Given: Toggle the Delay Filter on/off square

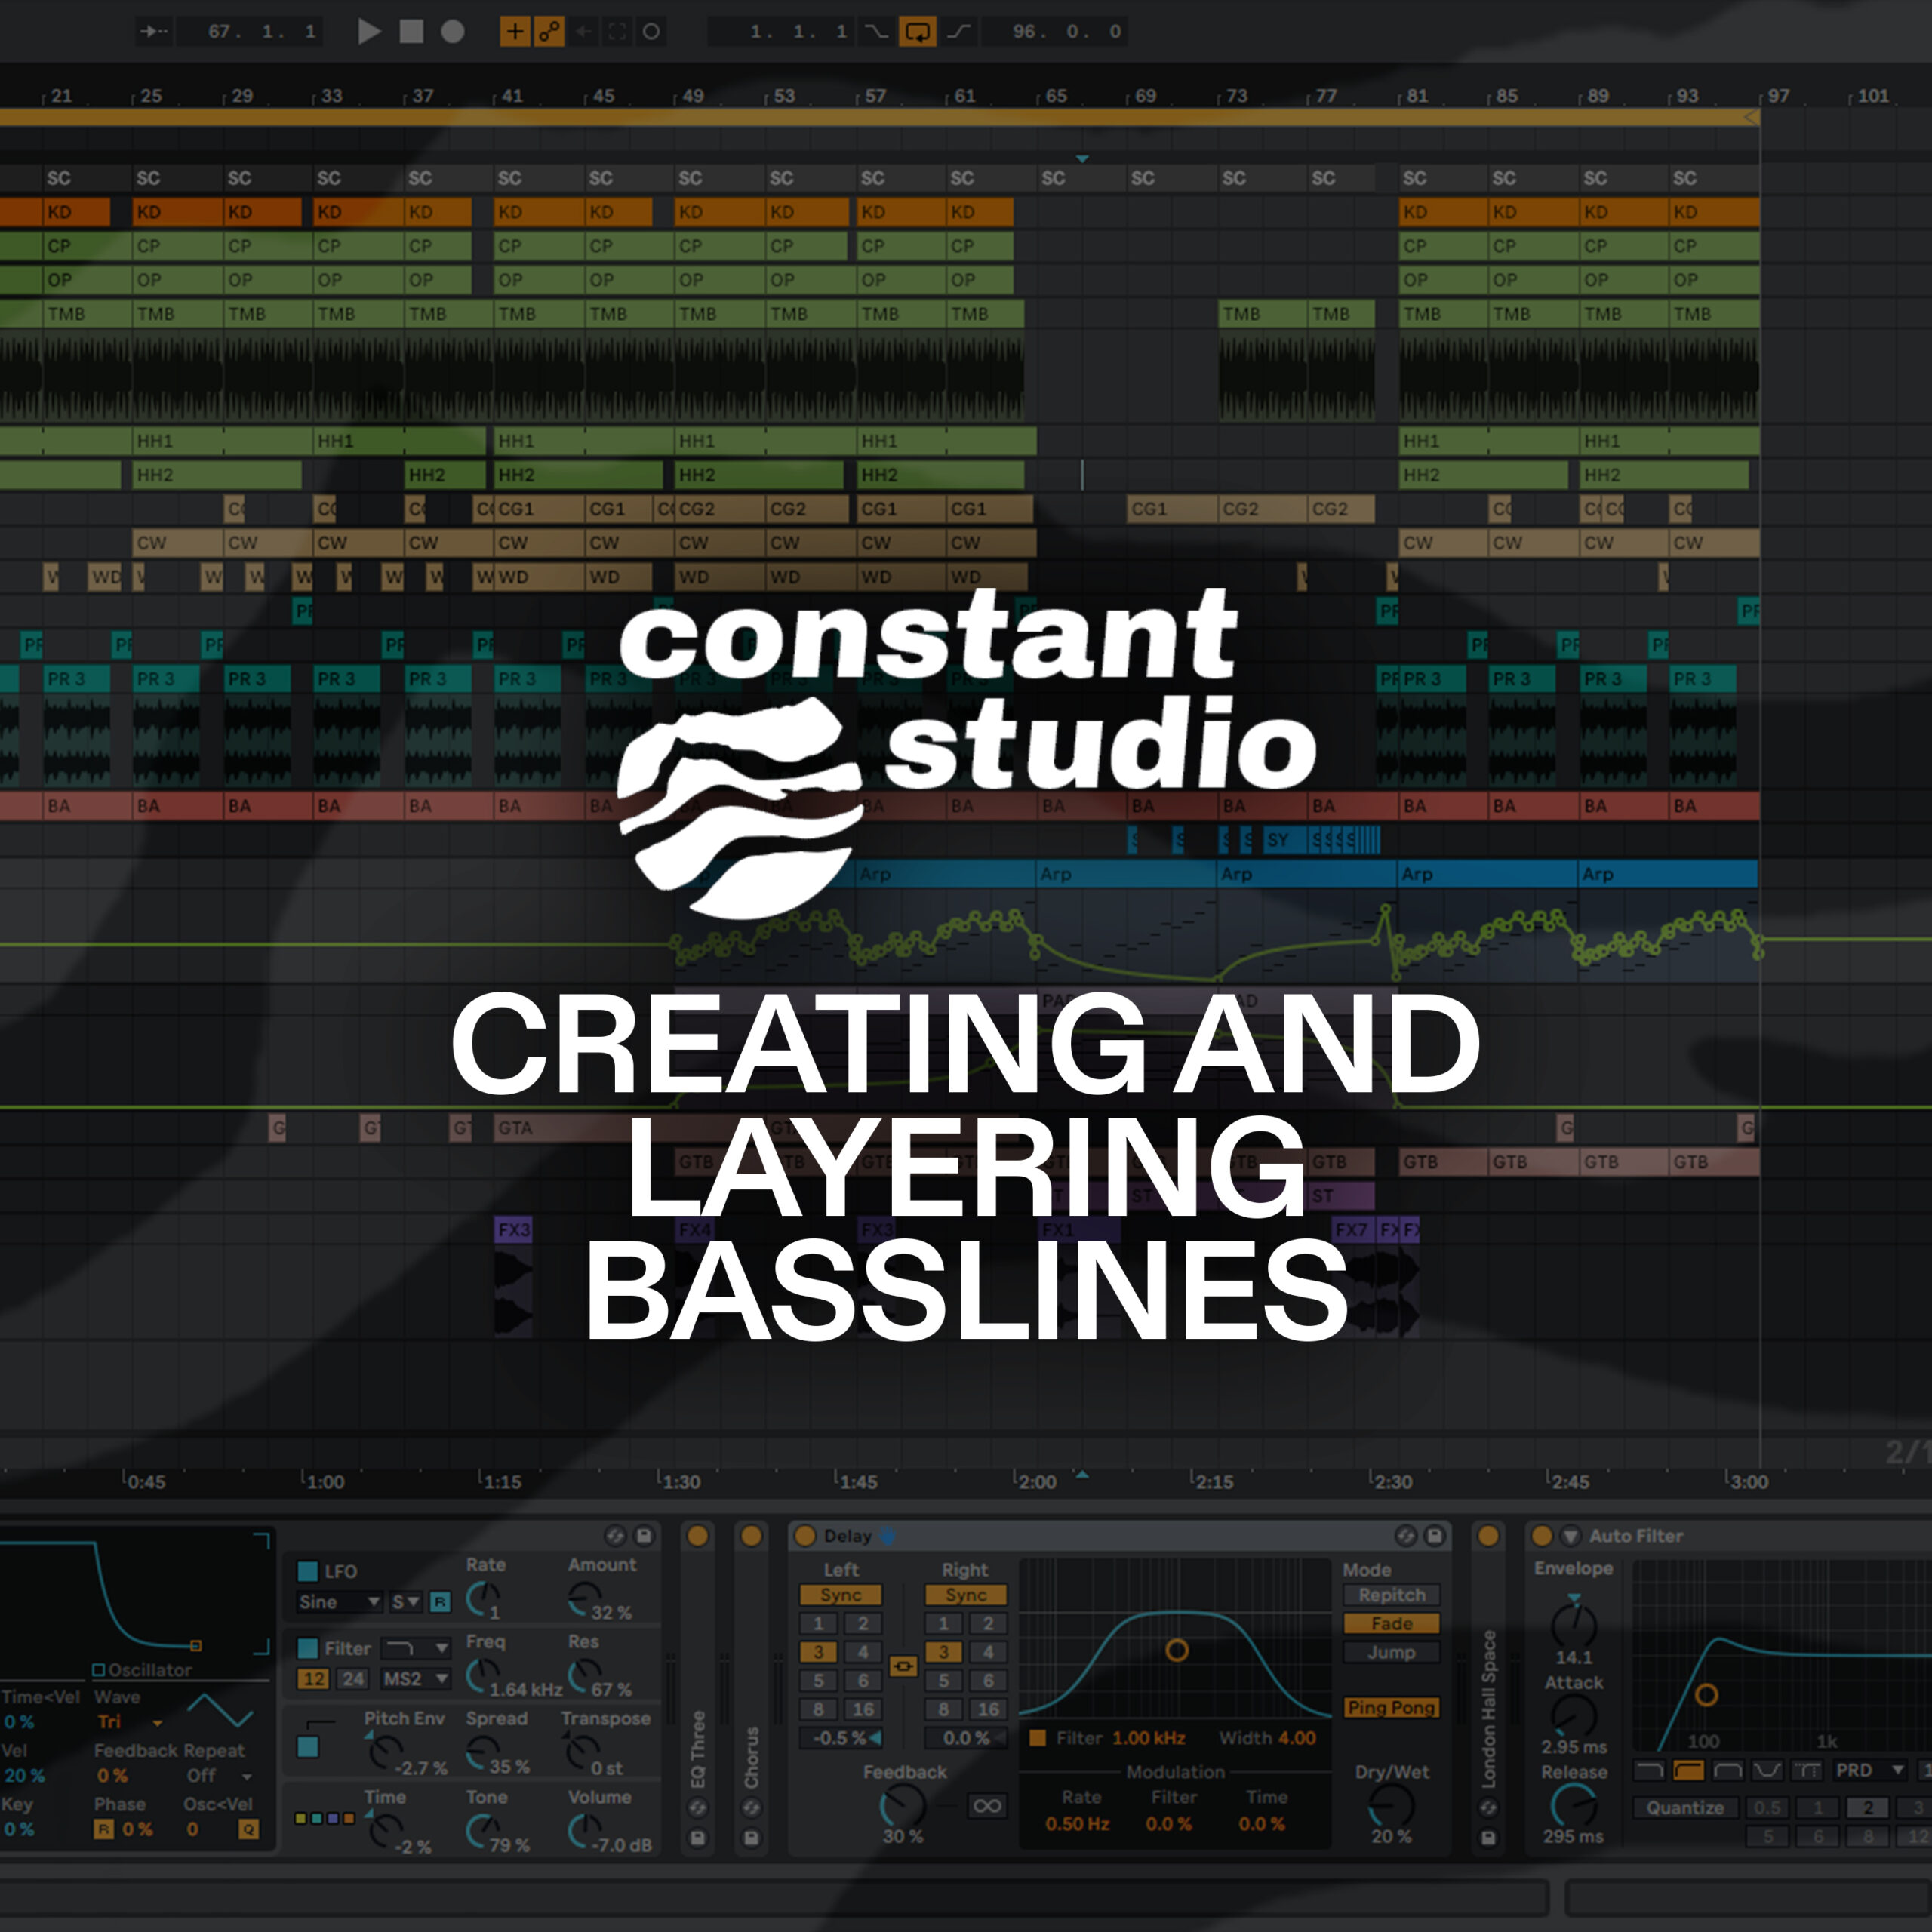Looking at the screenshot, I should [1037, 1738].
